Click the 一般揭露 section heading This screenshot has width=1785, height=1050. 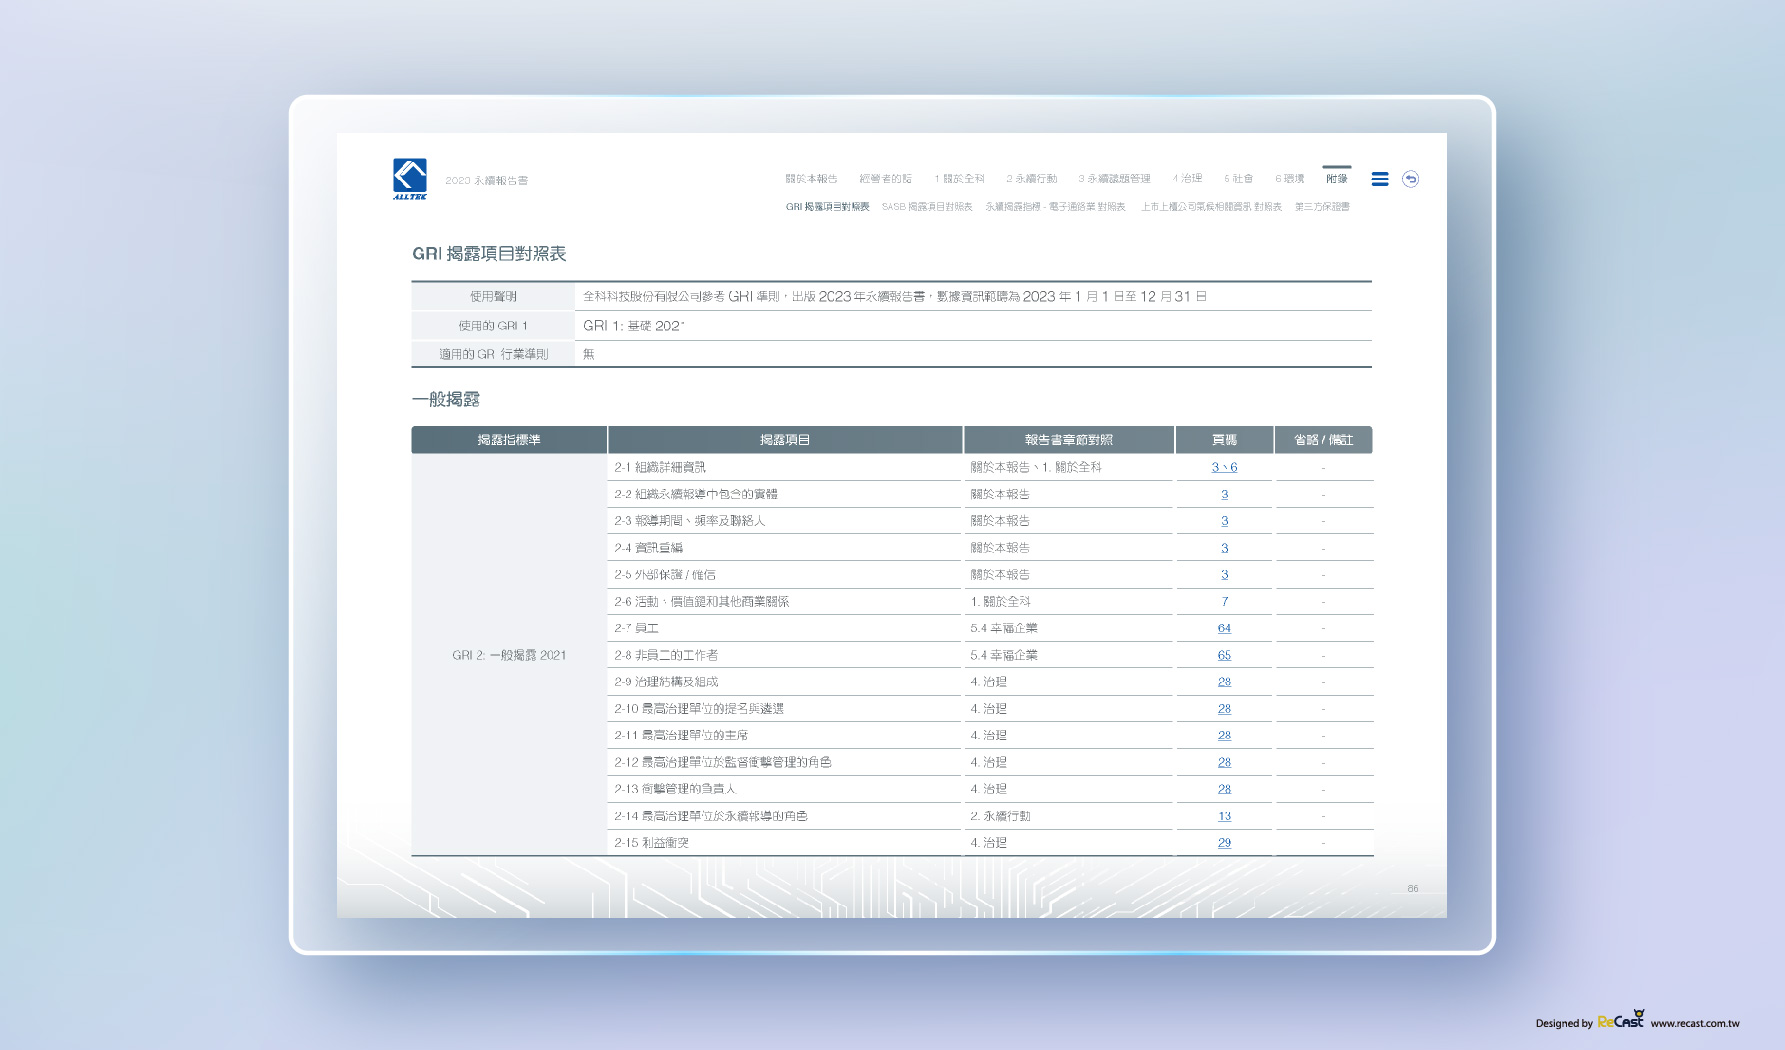pos(446,399)
